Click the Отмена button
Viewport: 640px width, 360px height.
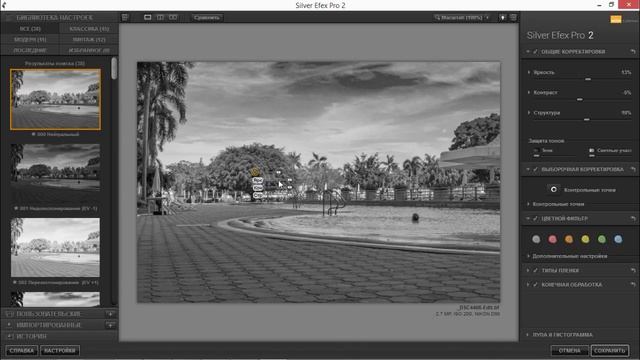(x=569, y=350)
